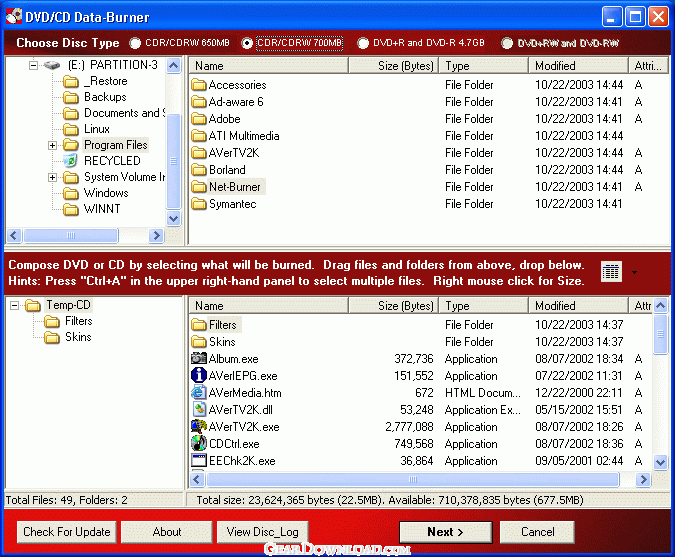Click upper tree scroll left arrow
The width and height of the screenshot is (675, 557).
(14, 235)
